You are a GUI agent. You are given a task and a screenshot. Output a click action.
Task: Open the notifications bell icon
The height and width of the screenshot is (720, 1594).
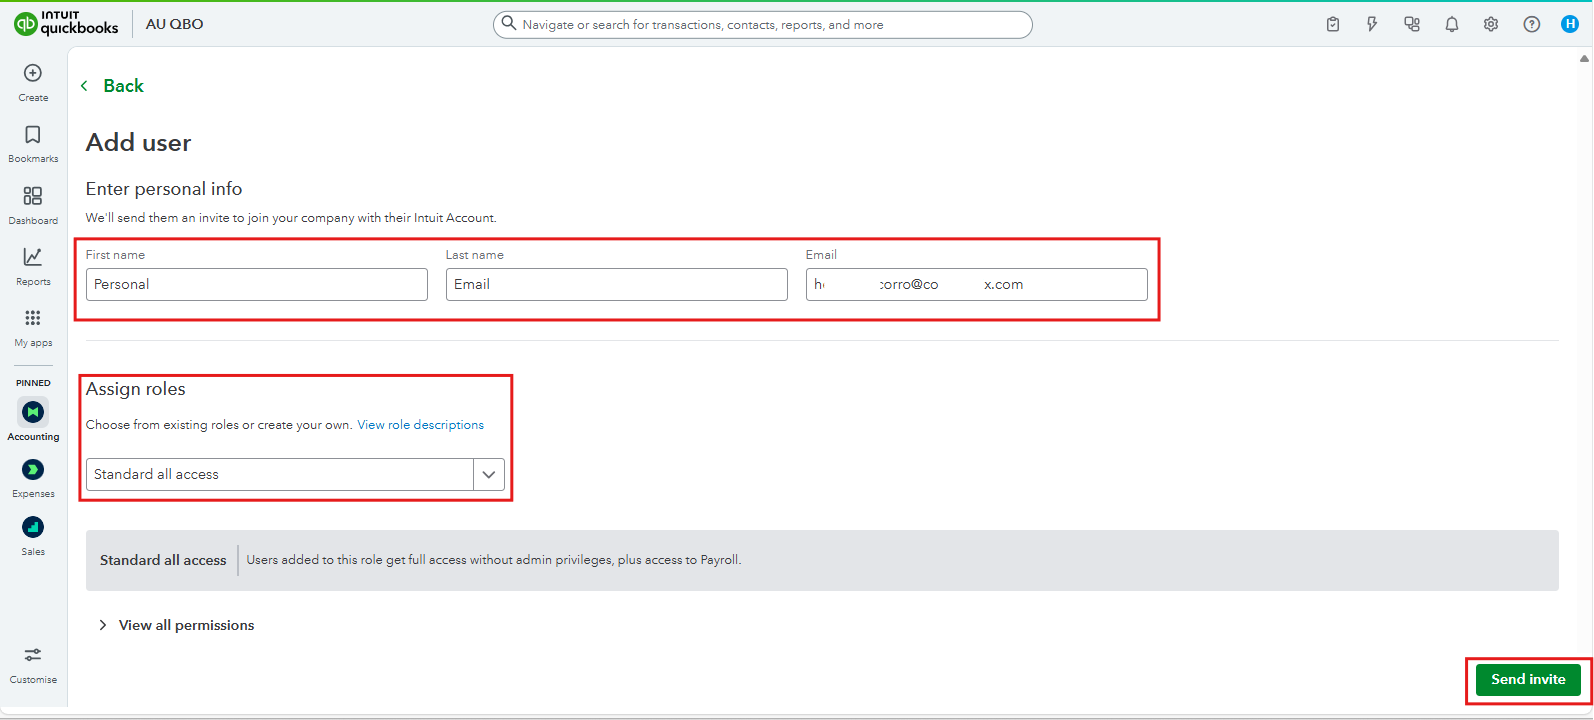pyautogui.click(x=1451, y=25)
